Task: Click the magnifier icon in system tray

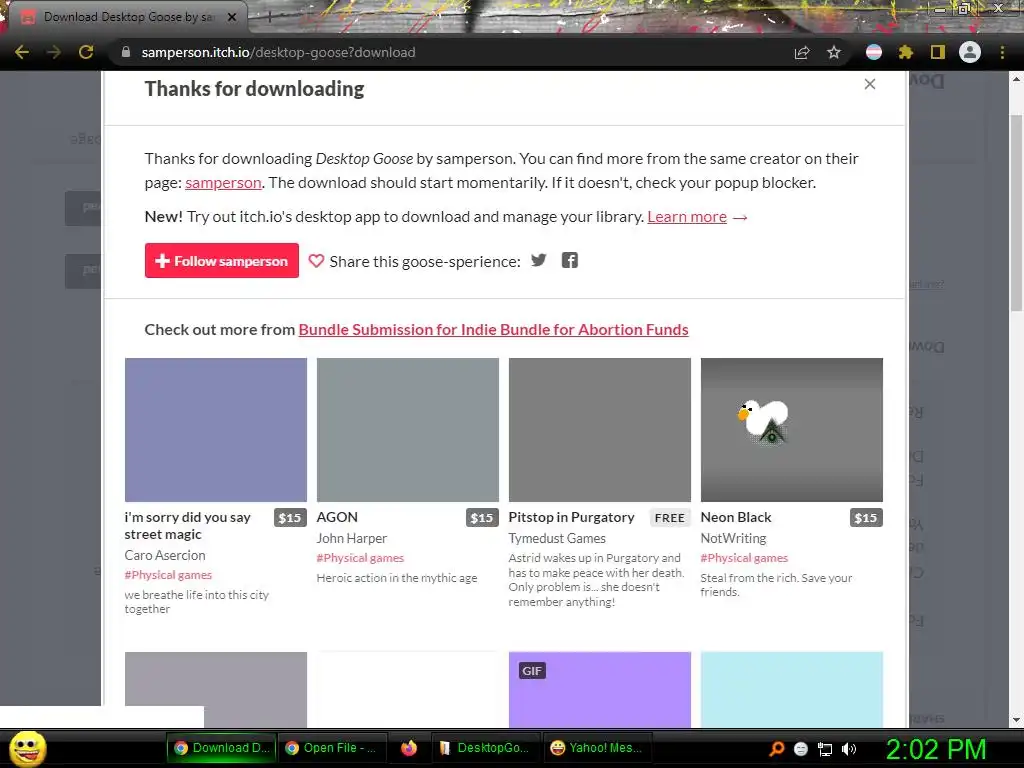Action: [777, 749]
